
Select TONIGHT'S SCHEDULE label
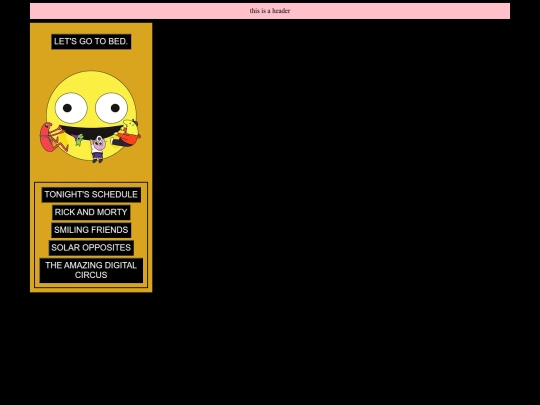click(x=91, y=195)
